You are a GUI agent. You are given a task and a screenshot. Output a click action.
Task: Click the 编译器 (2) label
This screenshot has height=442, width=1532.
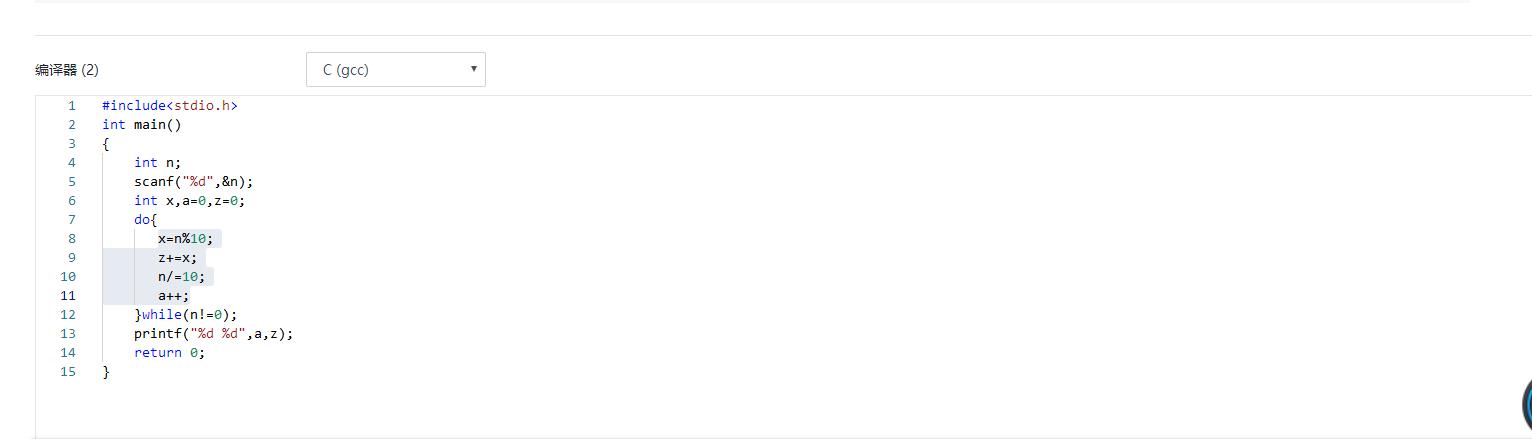coord(67,70)
